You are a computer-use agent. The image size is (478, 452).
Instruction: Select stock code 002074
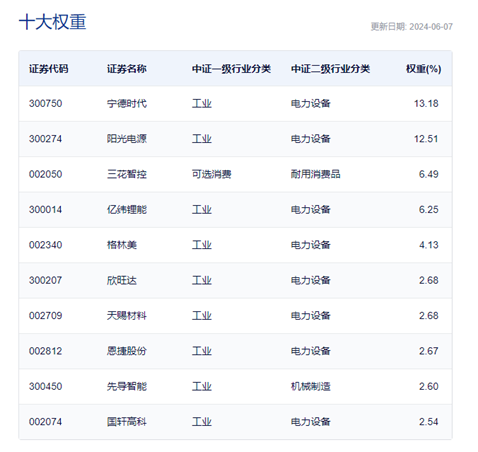45,422
